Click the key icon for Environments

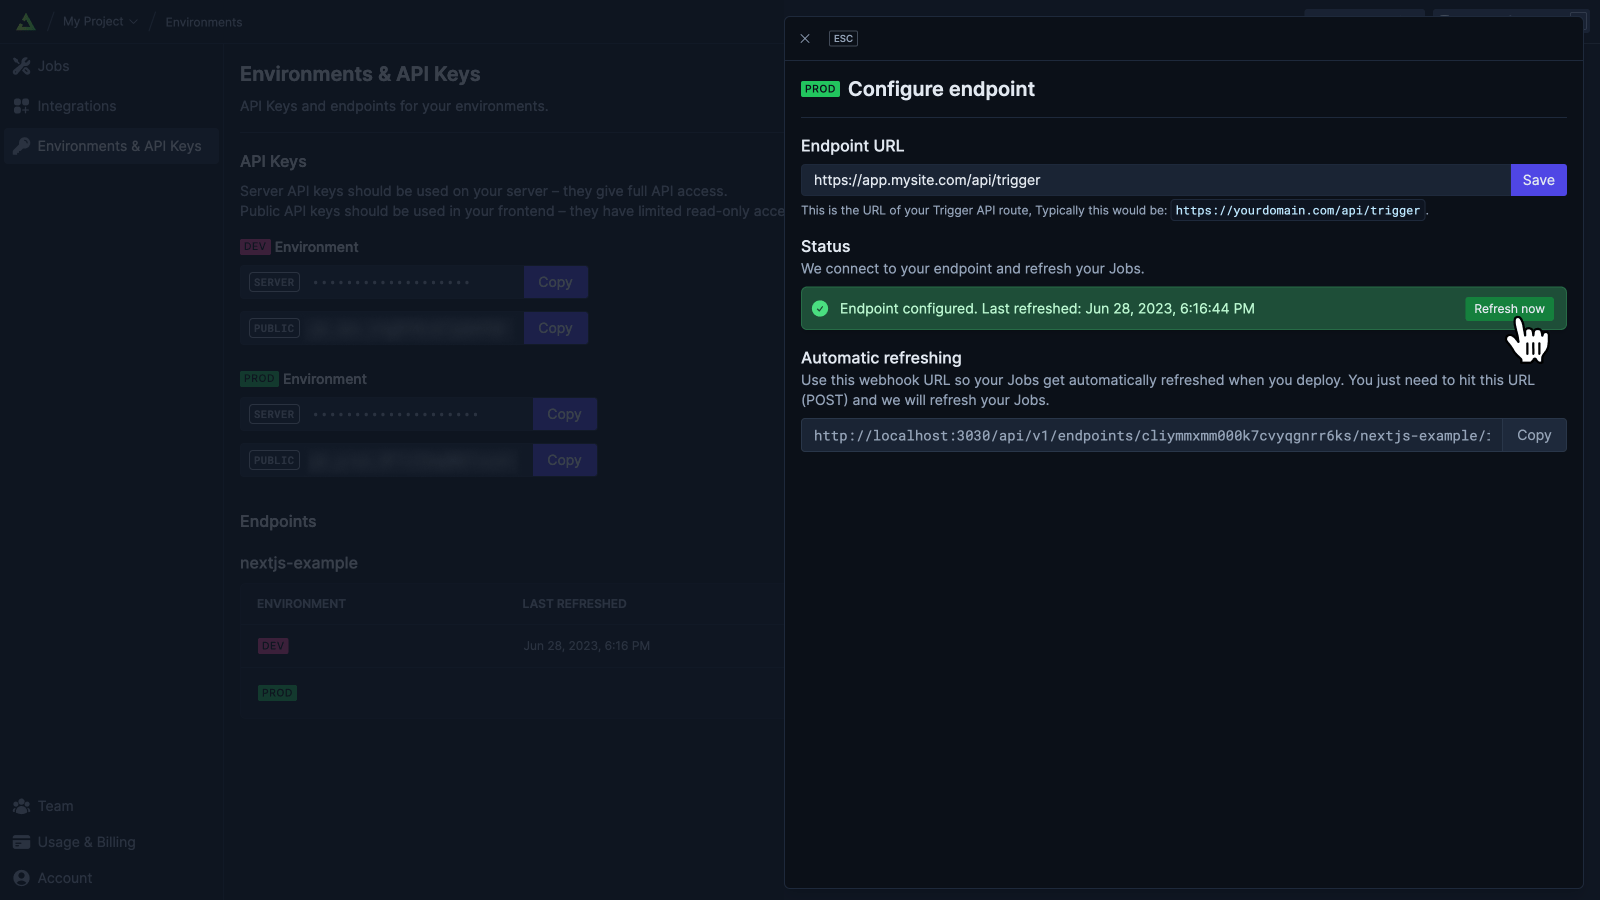[21, 146]
